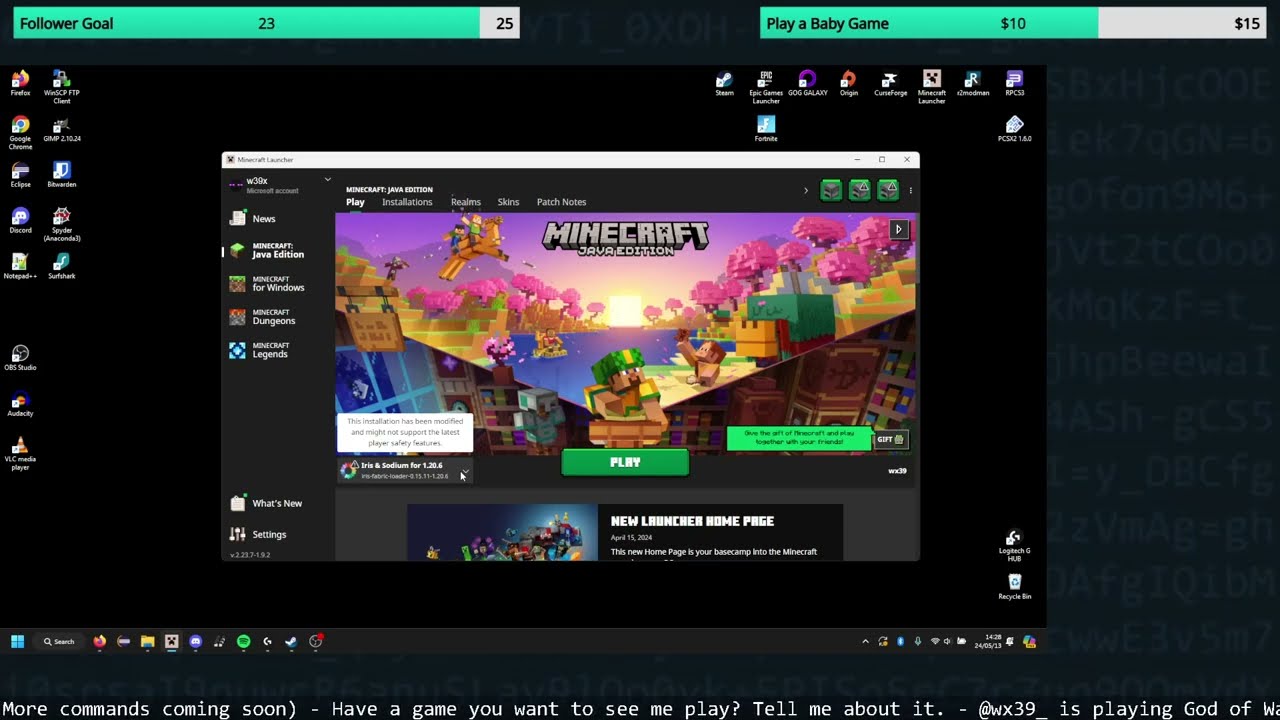Select Minecraft: Java Edition in sidebar
Screen dimensions: 1280x720
coord(267,251)
